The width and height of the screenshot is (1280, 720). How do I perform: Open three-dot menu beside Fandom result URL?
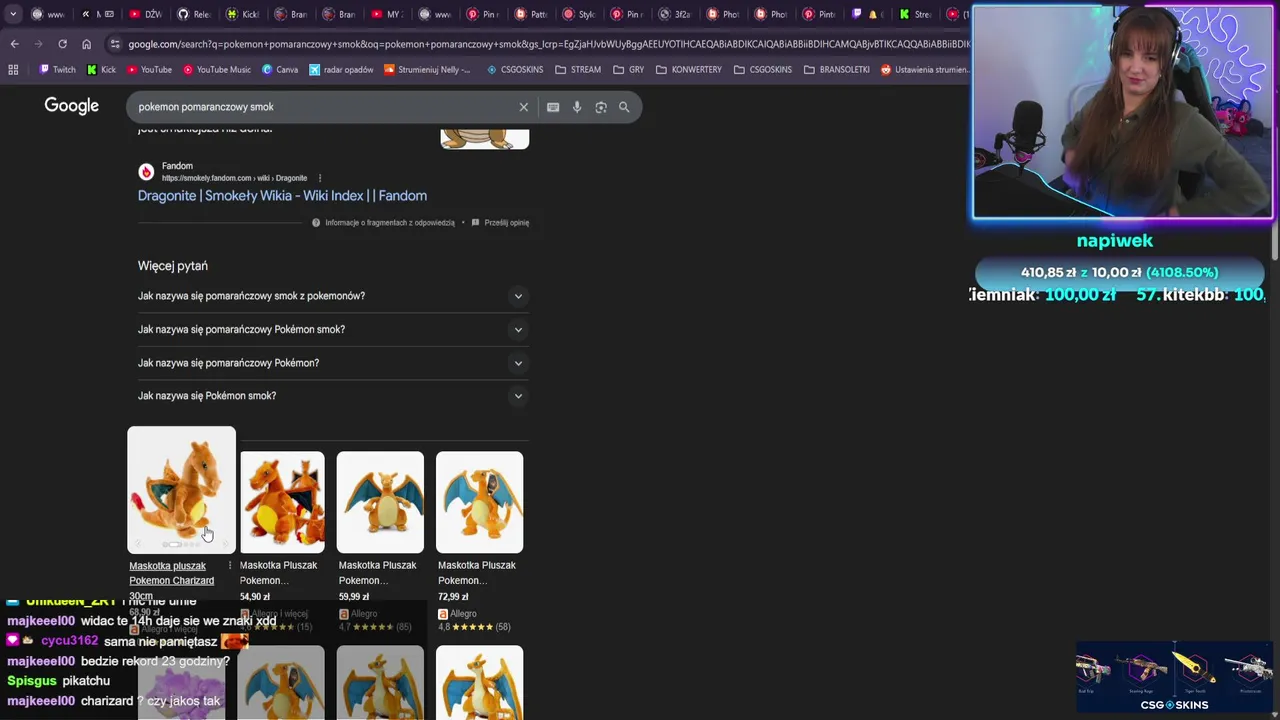coord(319,178)
